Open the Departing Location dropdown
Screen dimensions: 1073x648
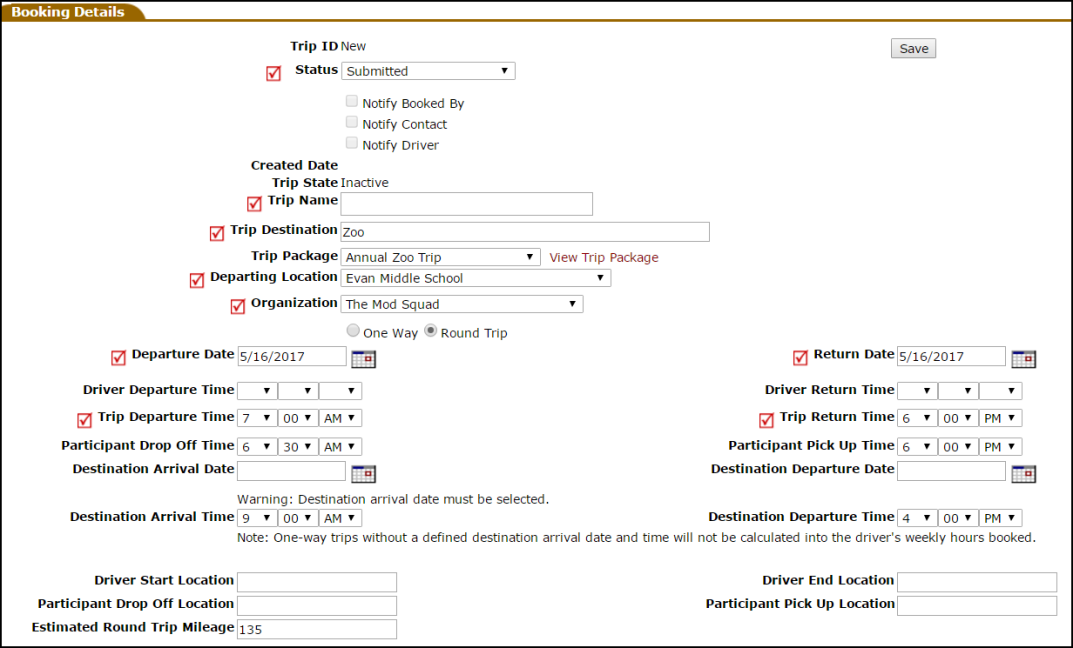click(x=476, y=278)
